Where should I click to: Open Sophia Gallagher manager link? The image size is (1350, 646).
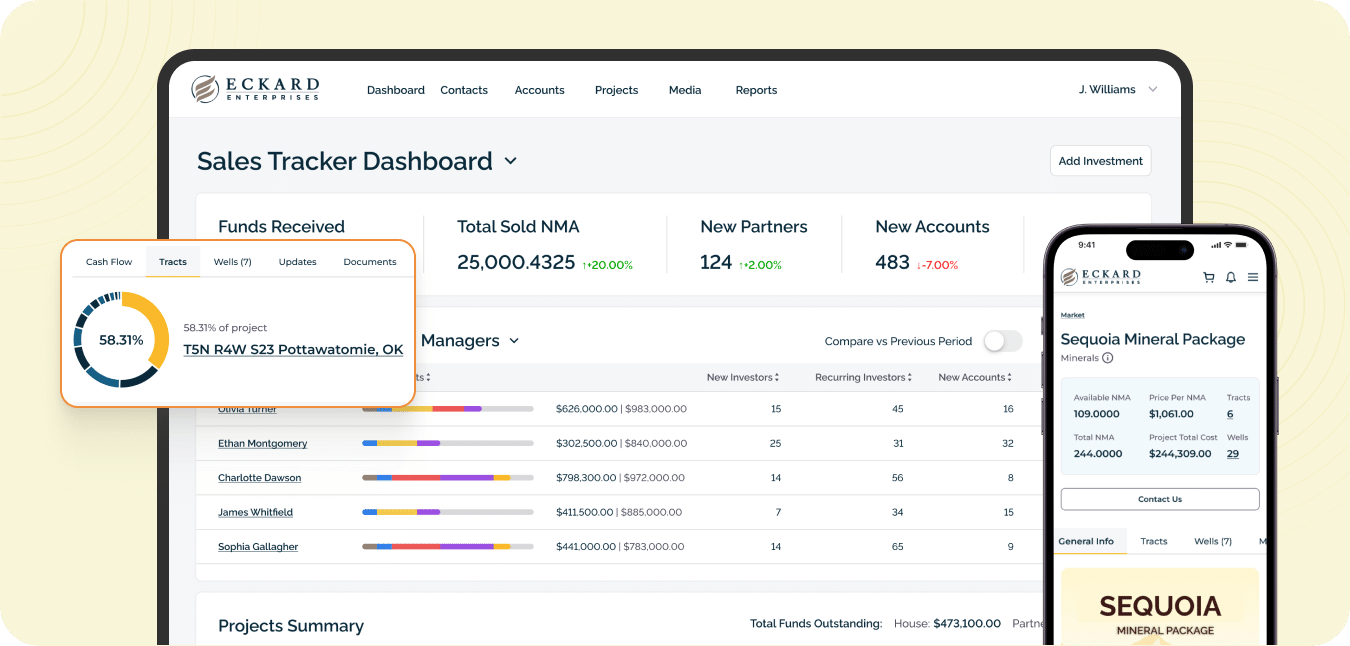[258, 547]
